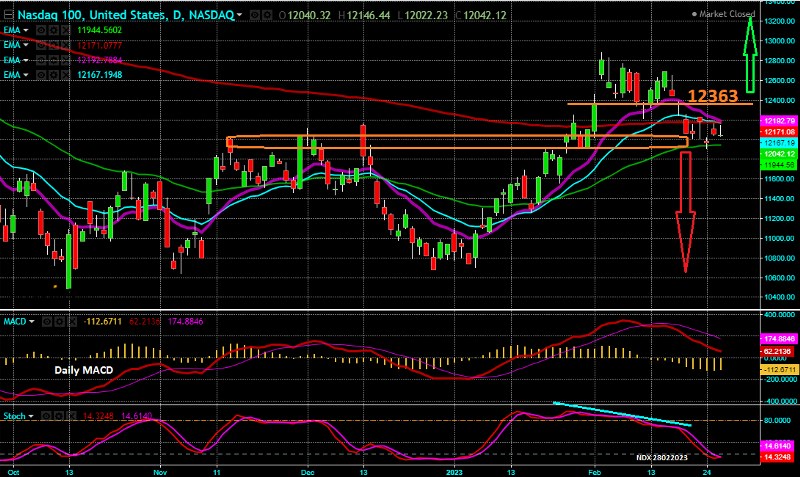The height and width of the screenshot is (477, 800).
Task: Open dropdown of the EMA showing 11944.5602
Action: point(26,31)
